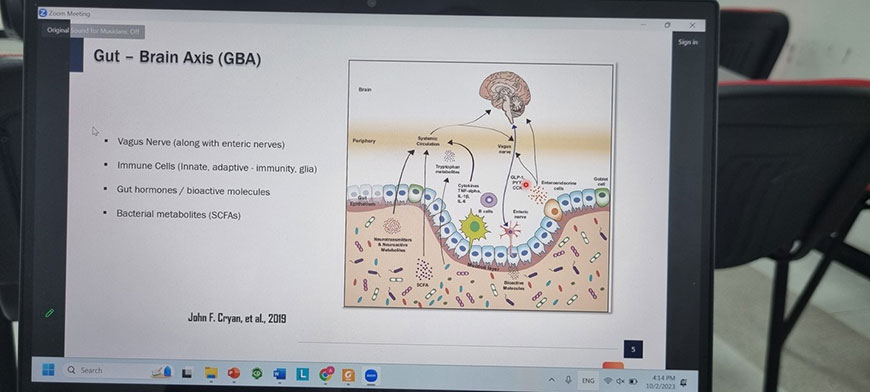Open the ENG language selector
The image size is (870, 392).
coord(588,381)
